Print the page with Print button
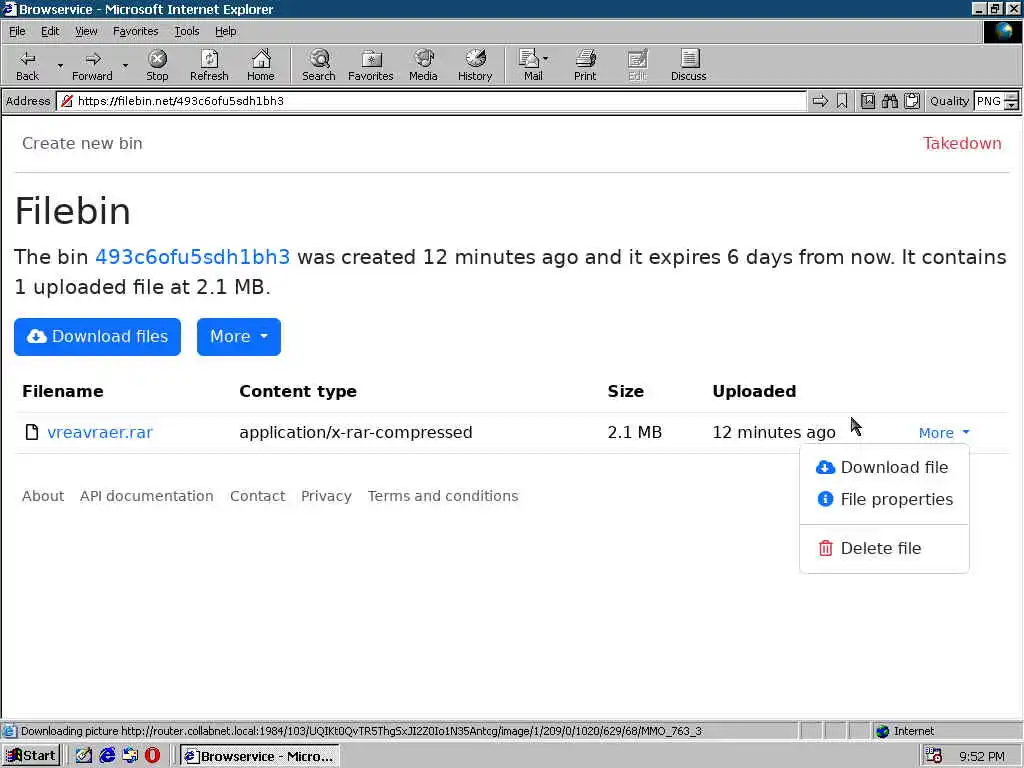This screenshot has width=1024, height=768. 585,65
